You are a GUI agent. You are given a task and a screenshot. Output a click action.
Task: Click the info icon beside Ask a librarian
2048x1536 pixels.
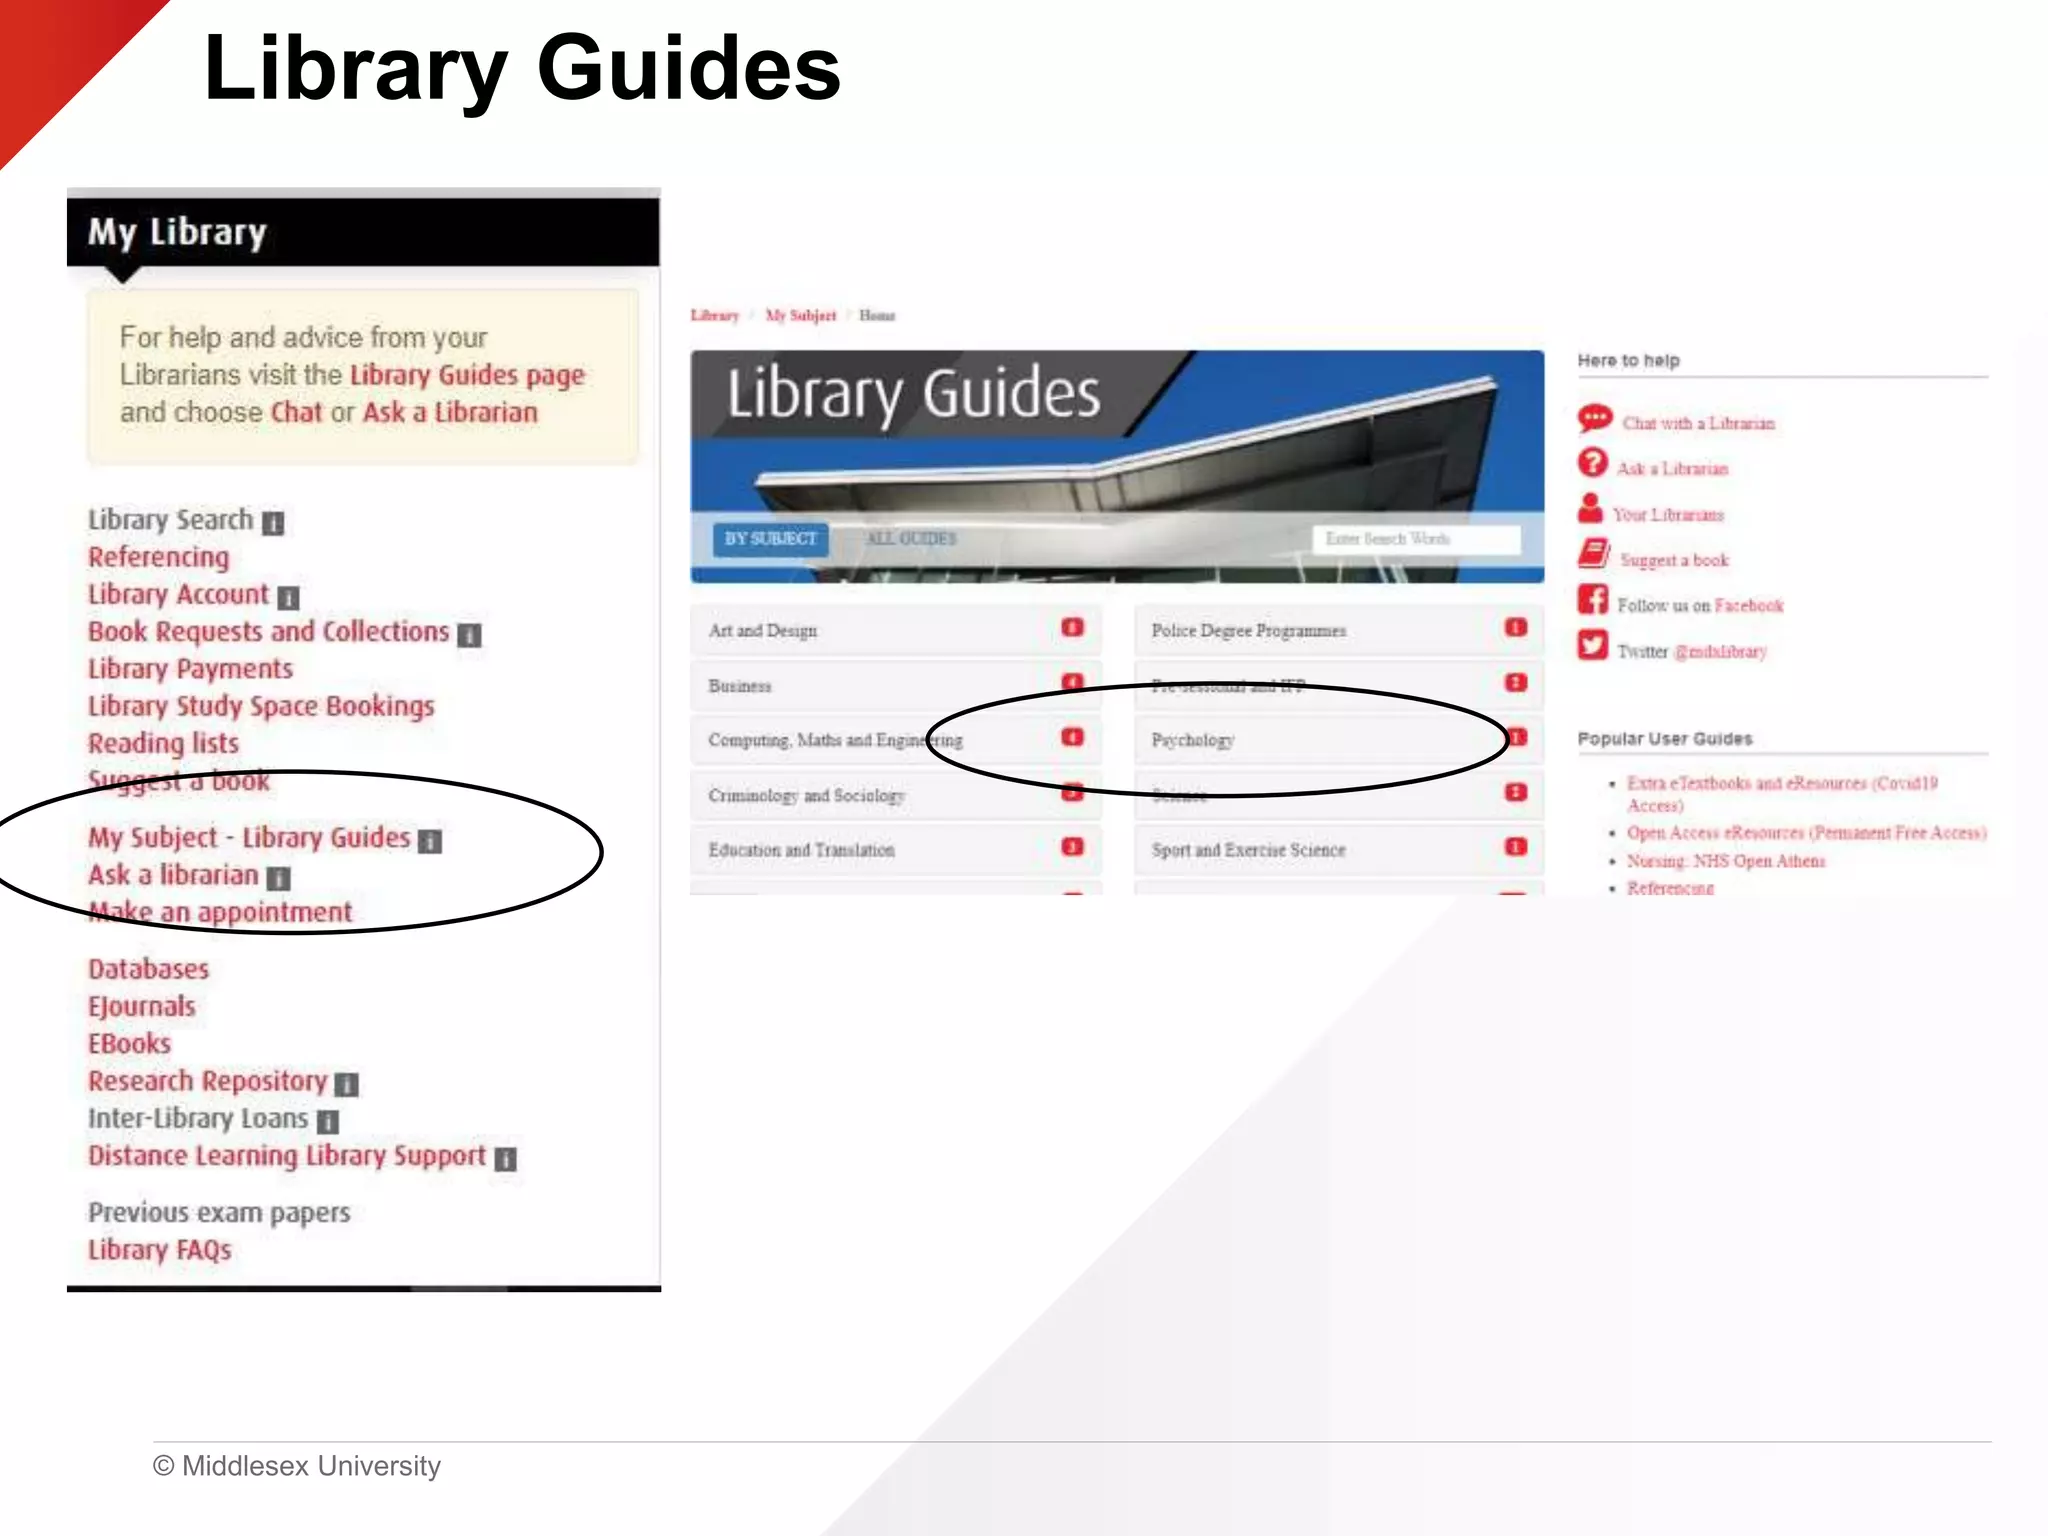[x=279, y=878]
